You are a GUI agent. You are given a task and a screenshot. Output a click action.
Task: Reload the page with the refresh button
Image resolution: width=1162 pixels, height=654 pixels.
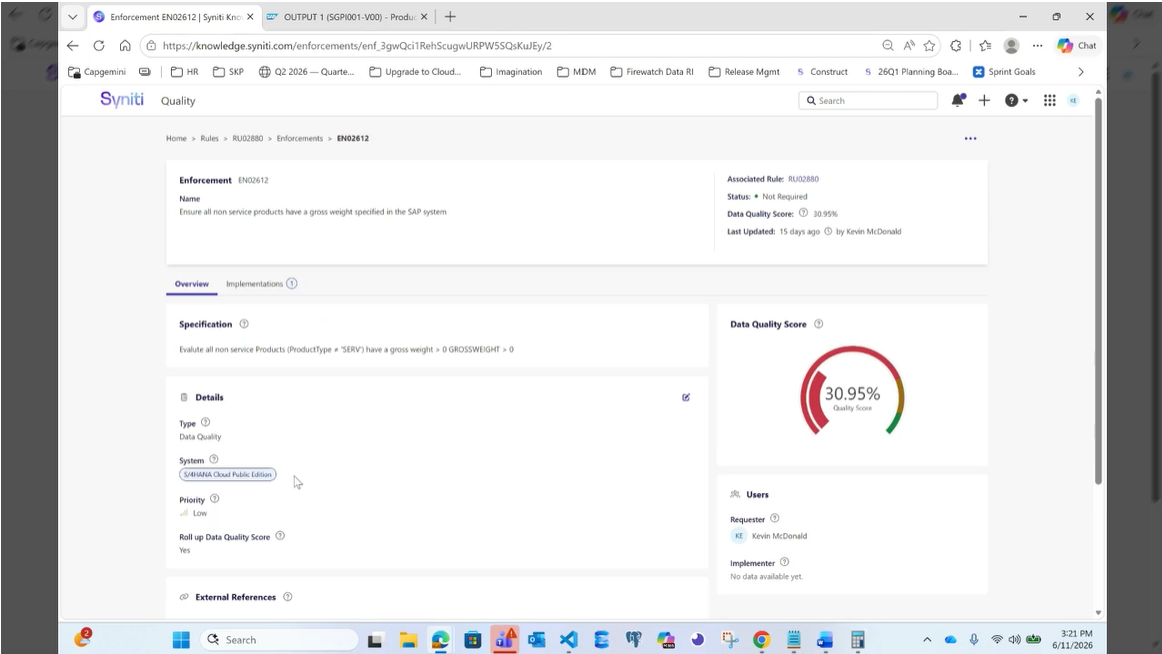click(x=99, y=46)
